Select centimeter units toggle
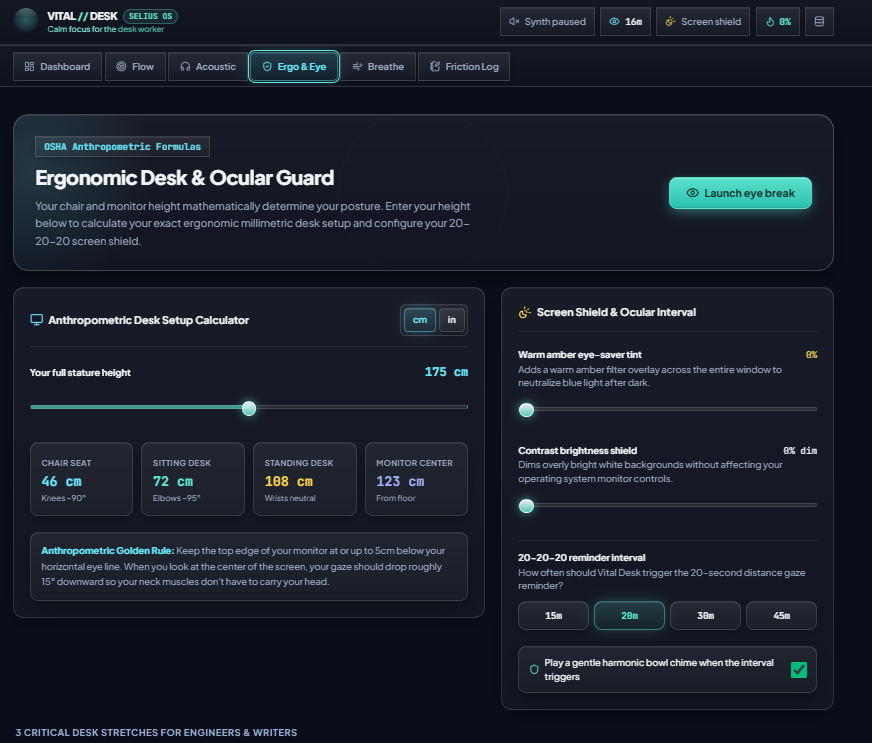The image size is (872, 743). (x=420, y=320)
